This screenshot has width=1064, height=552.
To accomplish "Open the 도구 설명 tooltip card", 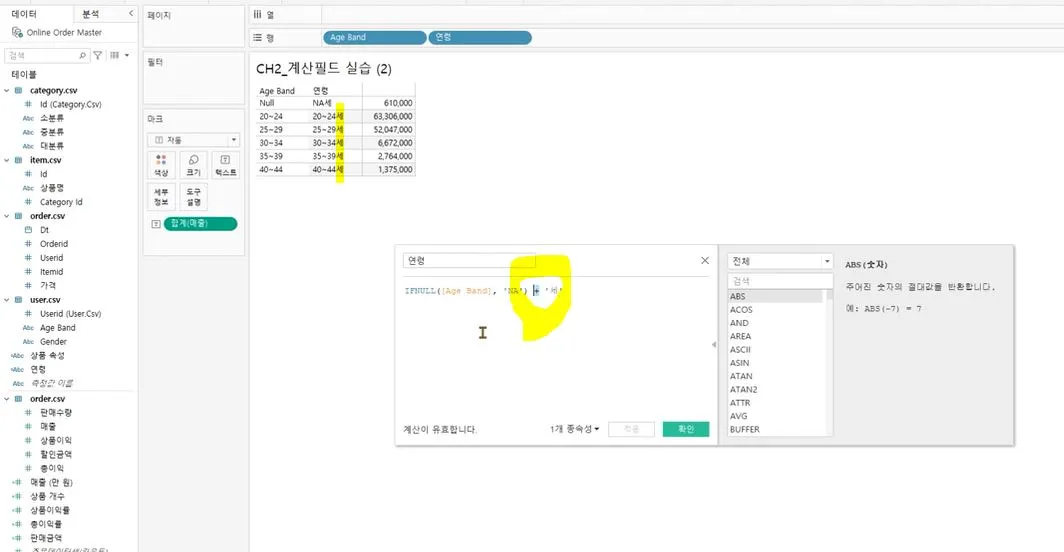I will [x=193, y=197].
